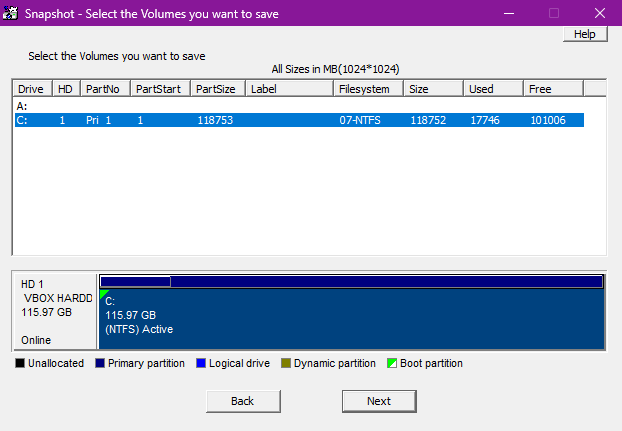Click the partition usage bar

pos(351,282)
